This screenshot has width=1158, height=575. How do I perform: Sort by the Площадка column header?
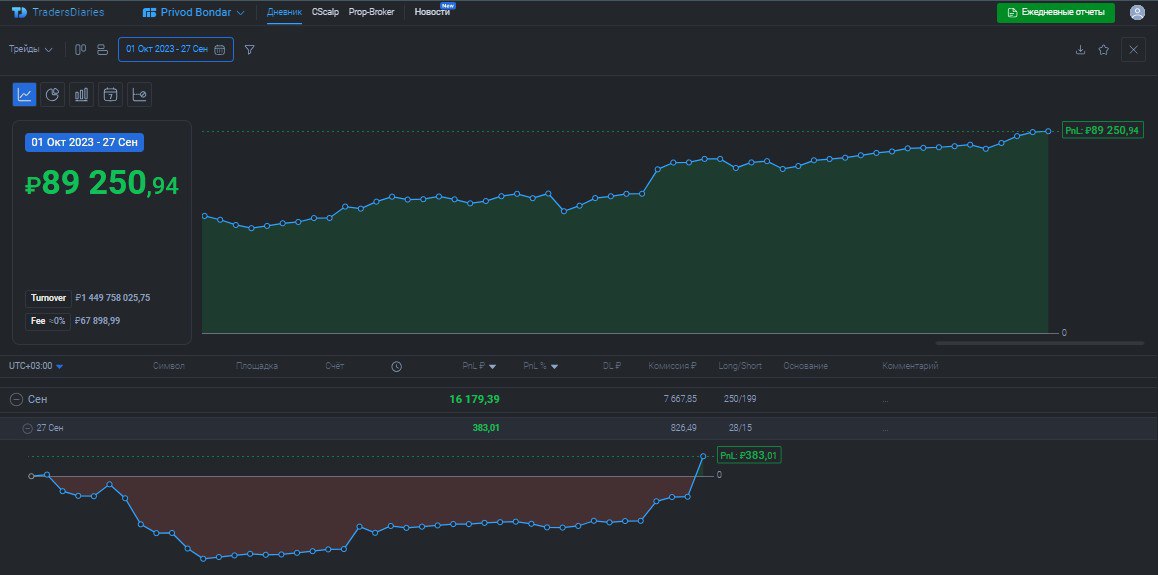click(257, 366)
